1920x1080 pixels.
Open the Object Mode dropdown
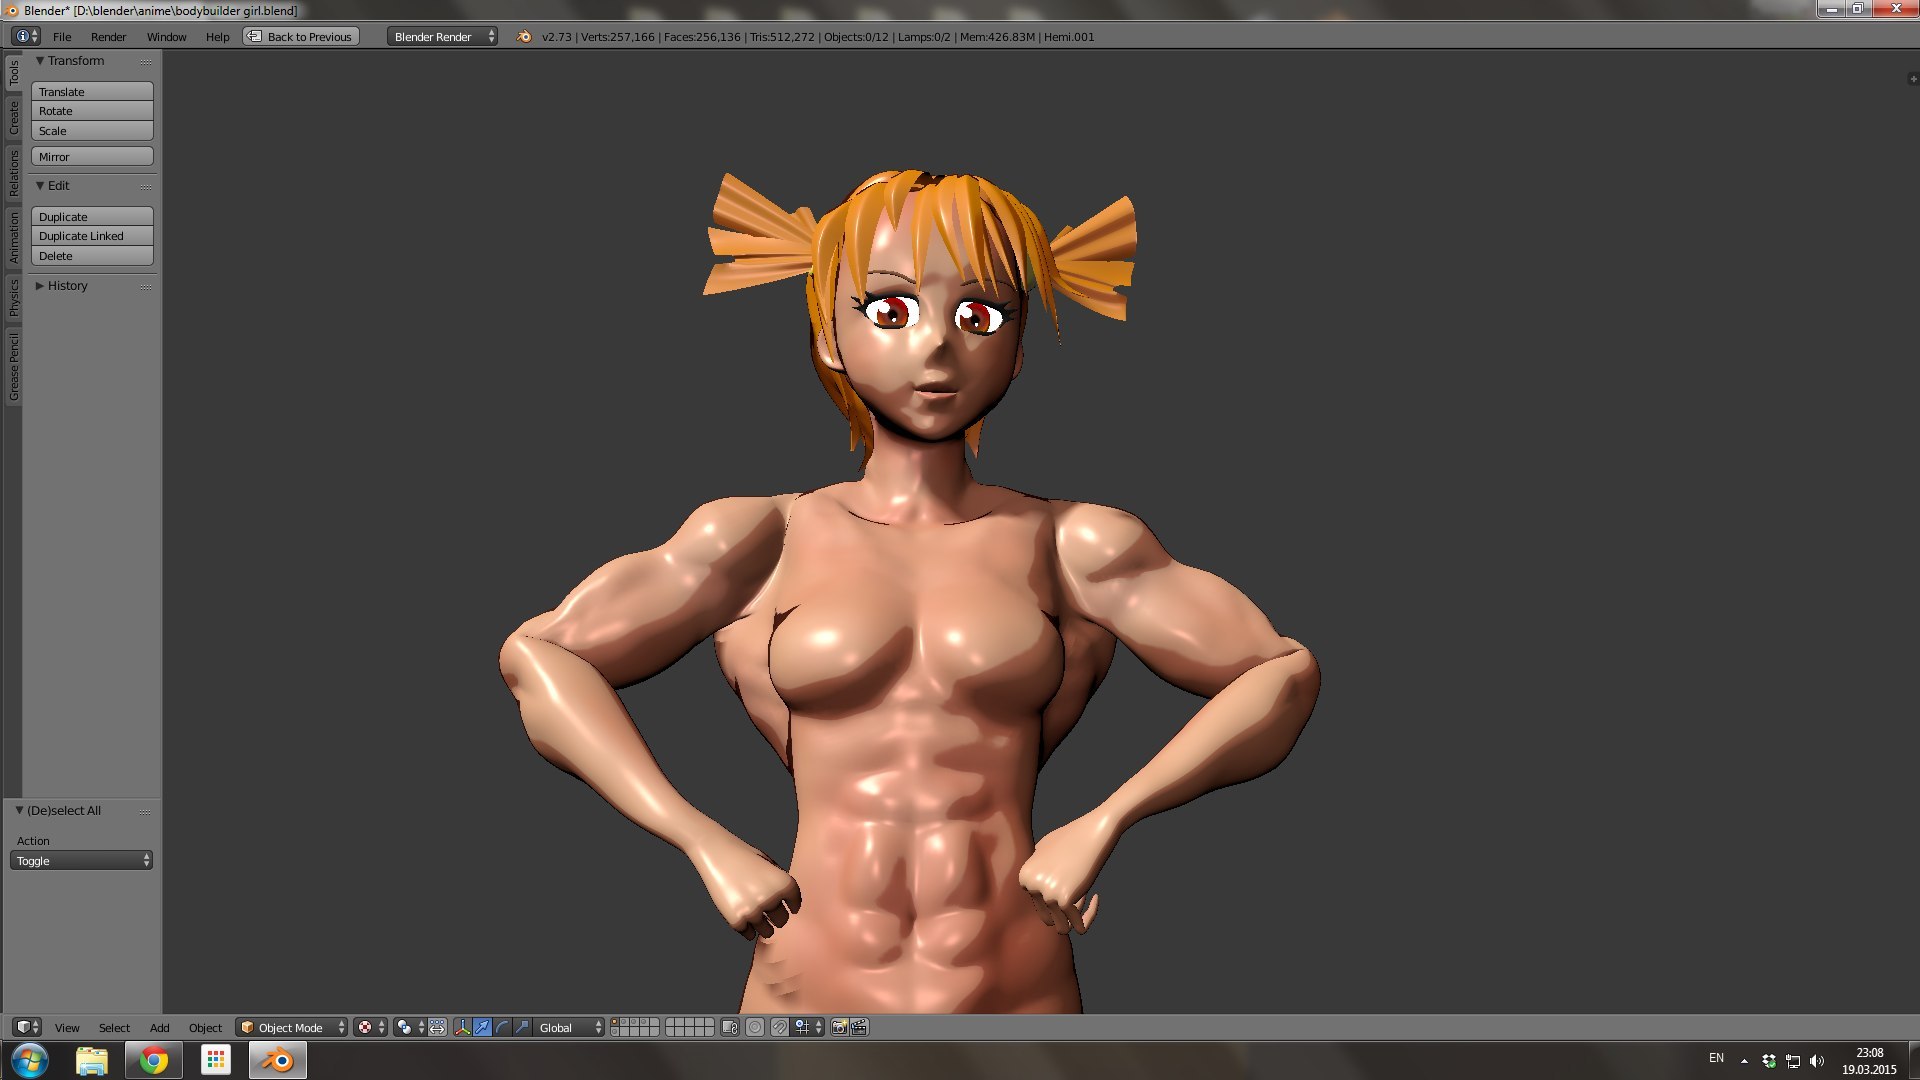(x=292, y=1027)
